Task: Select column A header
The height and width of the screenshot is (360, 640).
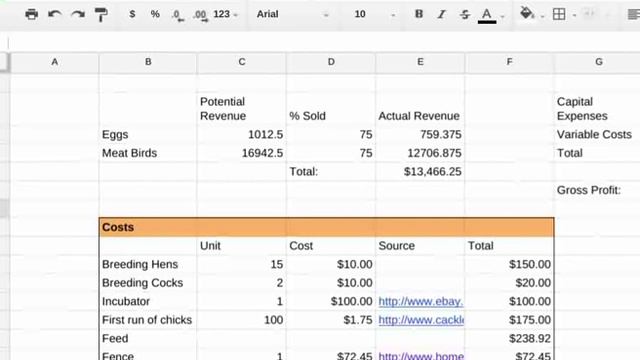Action: (54, 62)
